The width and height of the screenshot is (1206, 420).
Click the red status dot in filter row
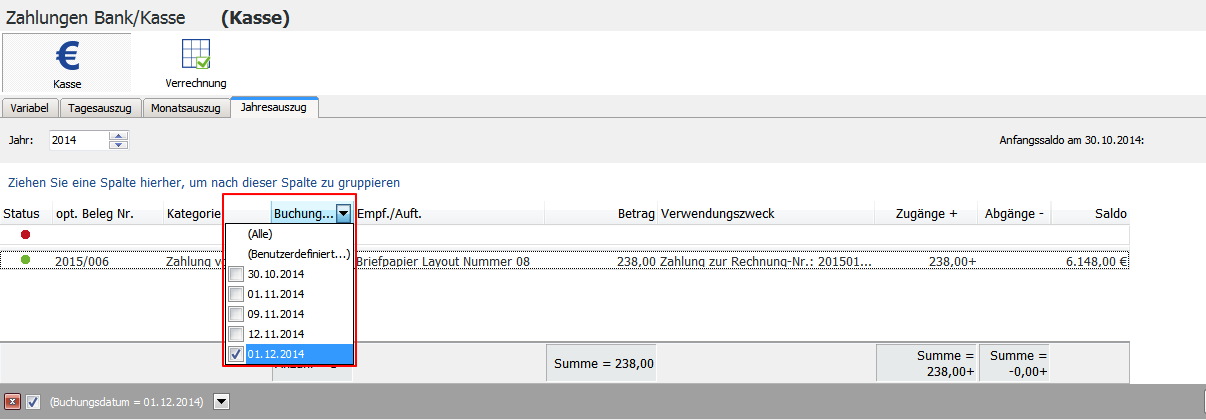[25, 234]
